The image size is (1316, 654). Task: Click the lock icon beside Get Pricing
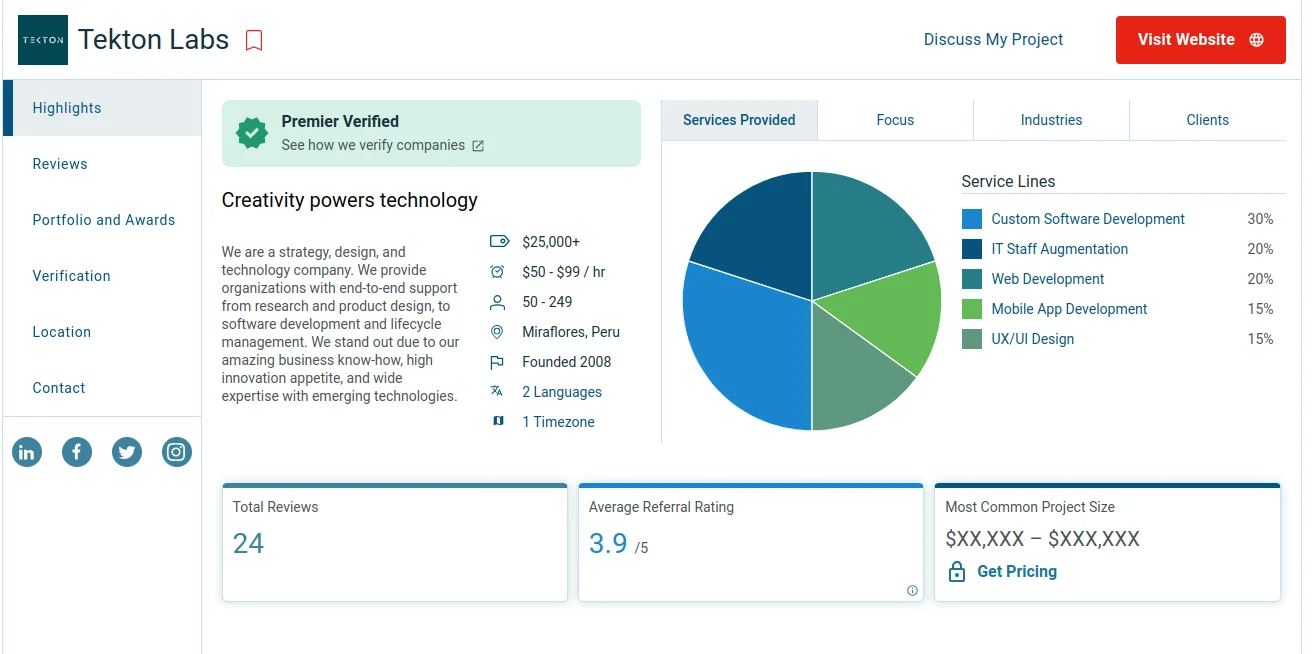click(957, 572)
